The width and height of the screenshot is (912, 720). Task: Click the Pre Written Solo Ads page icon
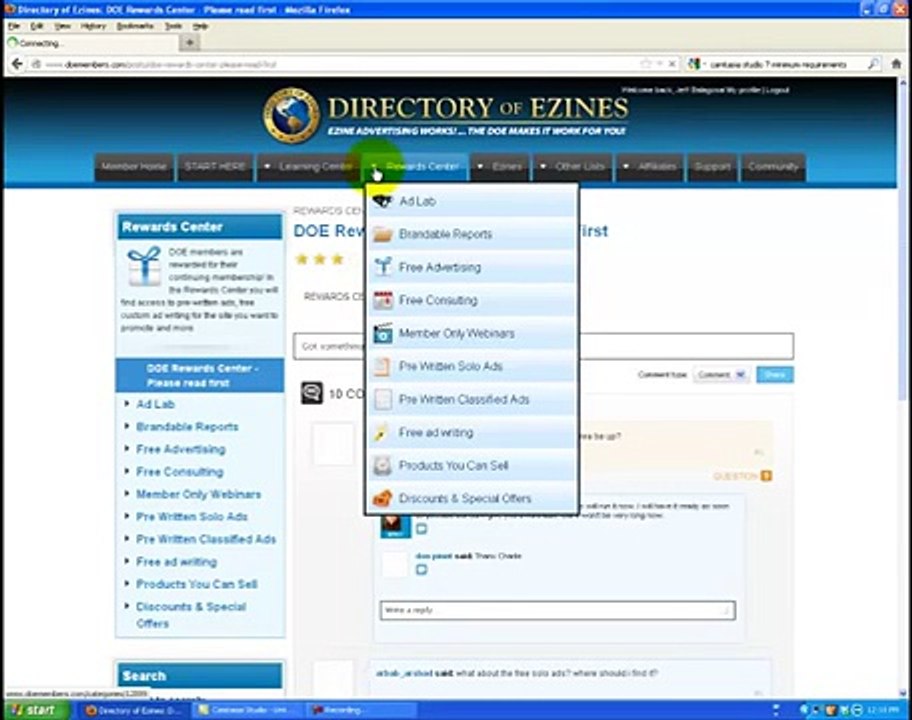point(382,366)
